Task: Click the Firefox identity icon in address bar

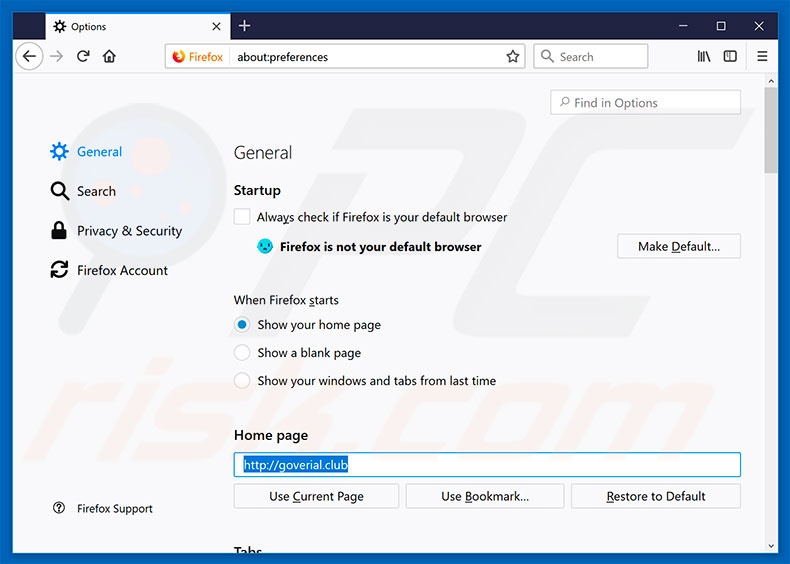Action: coord(198,56)
